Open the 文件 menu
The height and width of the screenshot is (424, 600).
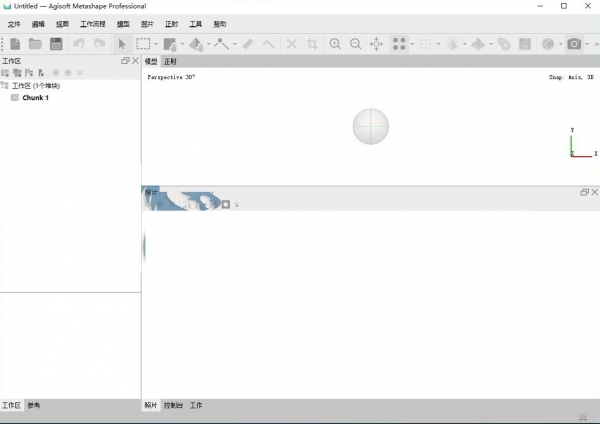pos(14,24)
